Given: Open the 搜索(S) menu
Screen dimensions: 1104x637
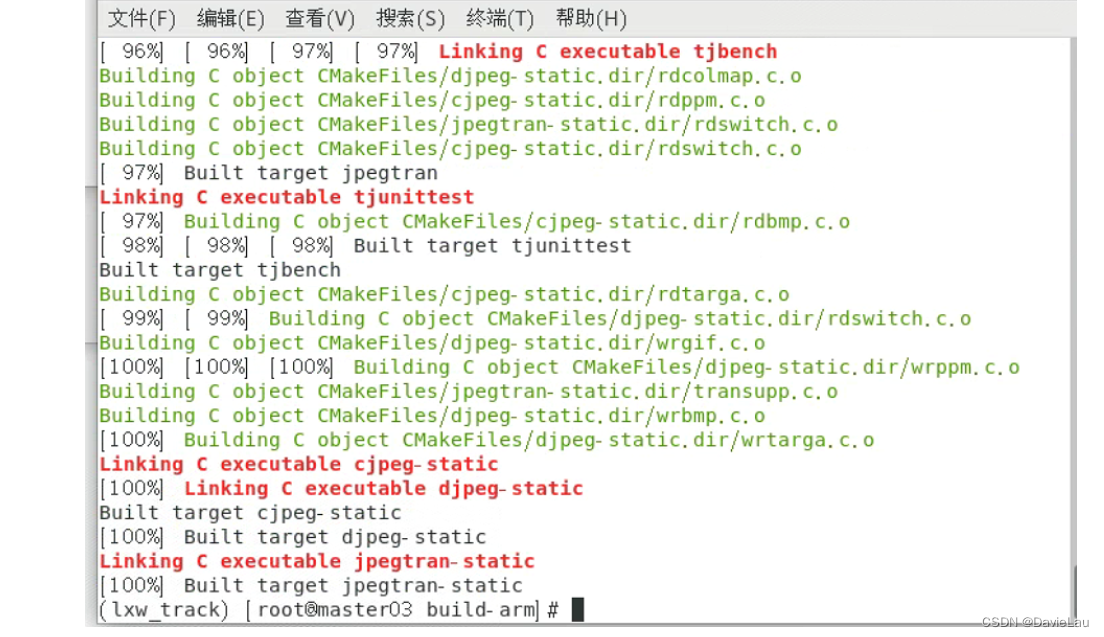Looking at the screenshot, I should click(x=410, y=18).
